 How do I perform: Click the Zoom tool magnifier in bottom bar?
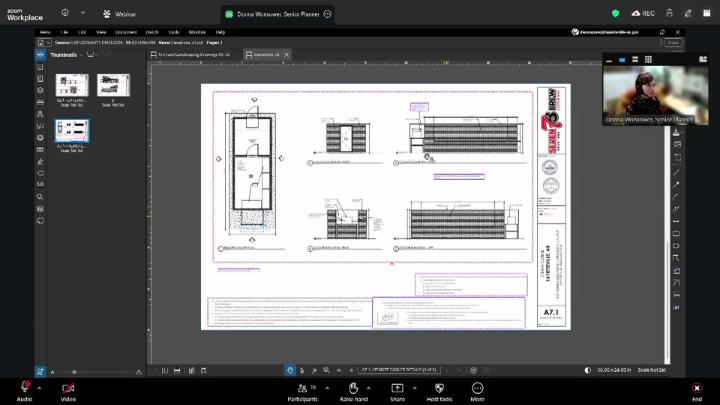(x=326, y=370)
